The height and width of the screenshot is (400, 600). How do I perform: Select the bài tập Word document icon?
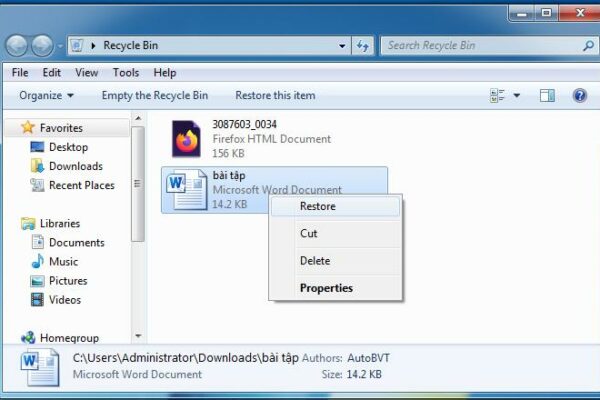[x=186, y=190]
